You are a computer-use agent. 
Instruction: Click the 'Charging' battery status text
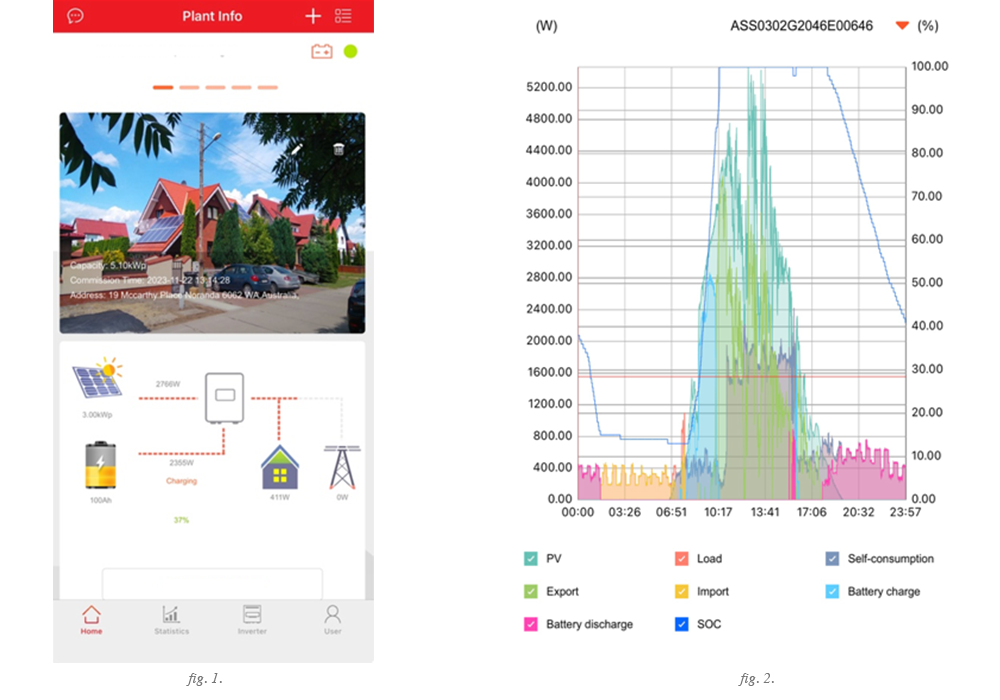click(182, 481)
